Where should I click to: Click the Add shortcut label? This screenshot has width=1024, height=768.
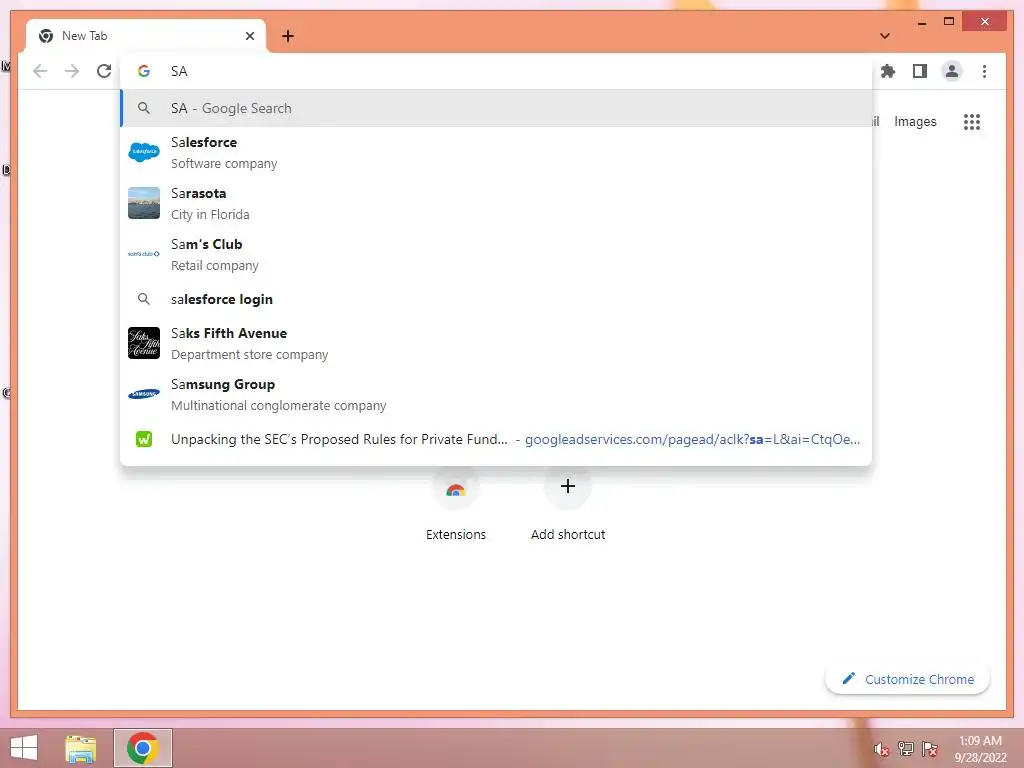(568, 534)
